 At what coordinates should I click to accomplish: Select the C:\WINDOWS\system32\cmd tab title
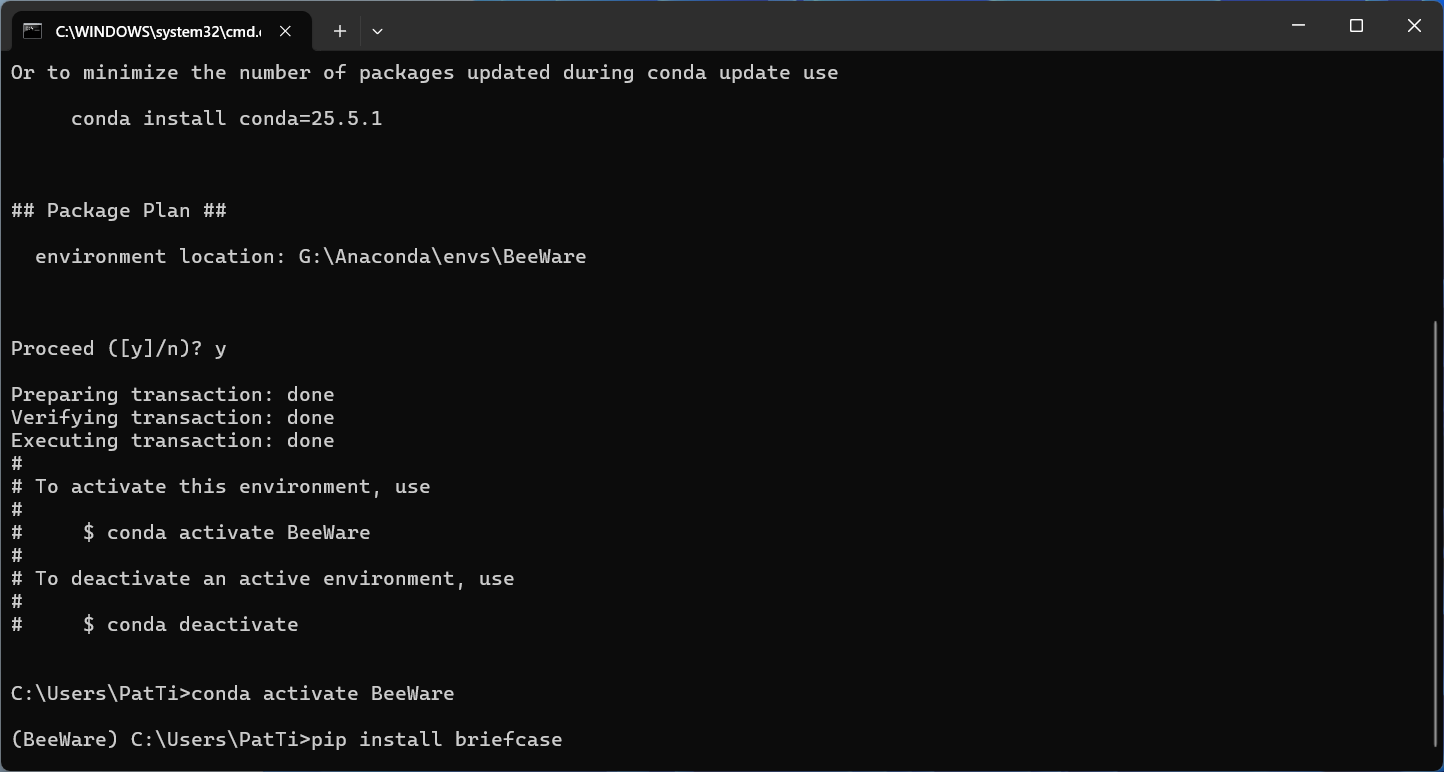click(x=158, y=31)
